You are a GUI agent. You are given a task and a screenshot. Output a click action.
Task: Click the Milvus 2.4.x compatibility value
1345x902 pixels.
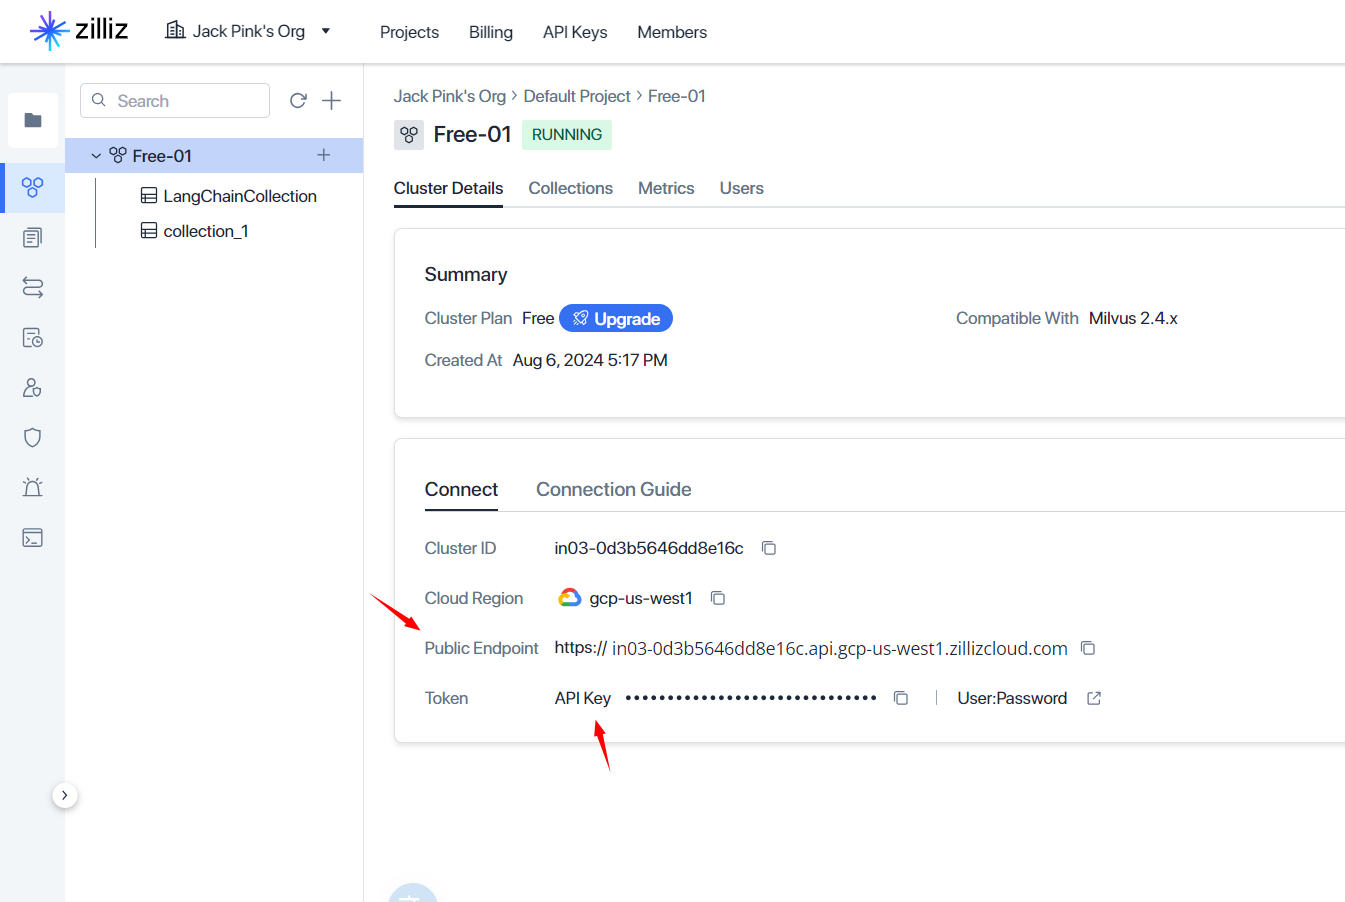click(x=1133, y=318)
